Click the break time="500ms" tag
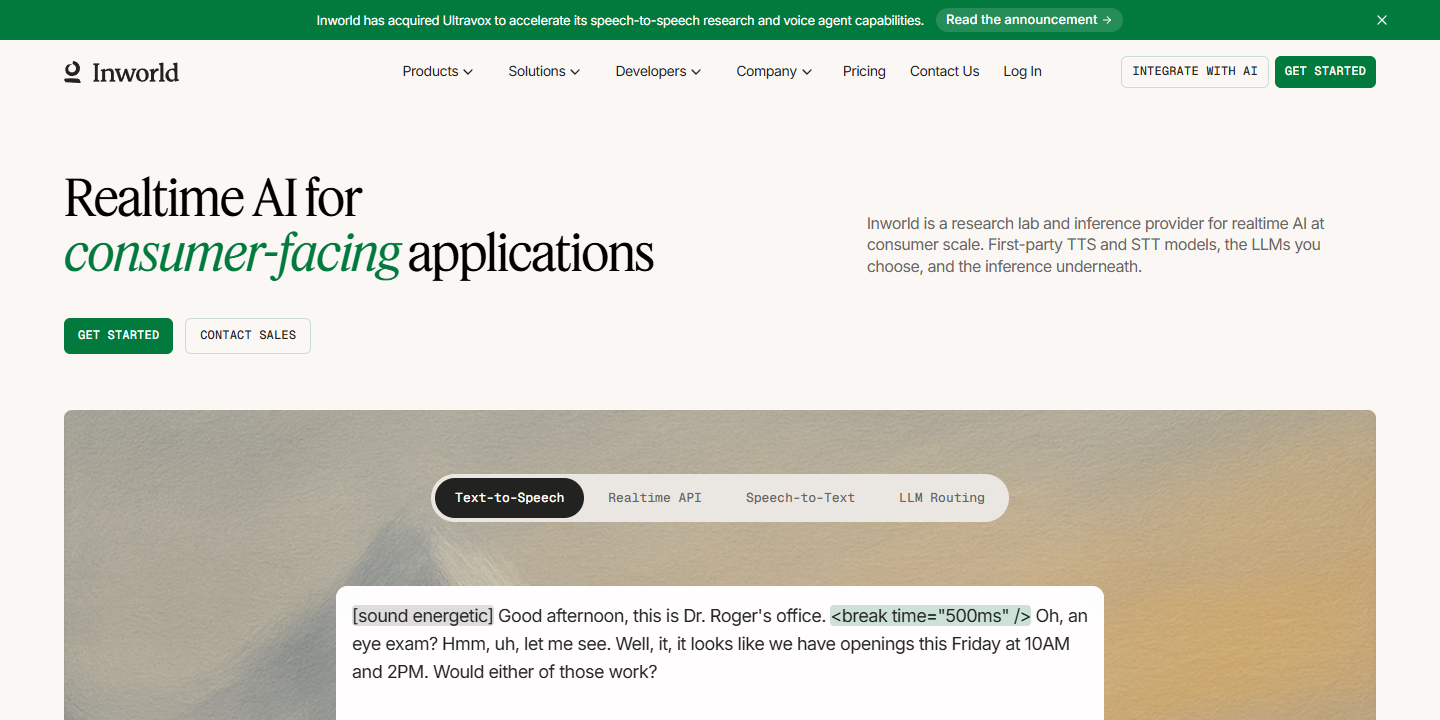 (x=930, y=616)
